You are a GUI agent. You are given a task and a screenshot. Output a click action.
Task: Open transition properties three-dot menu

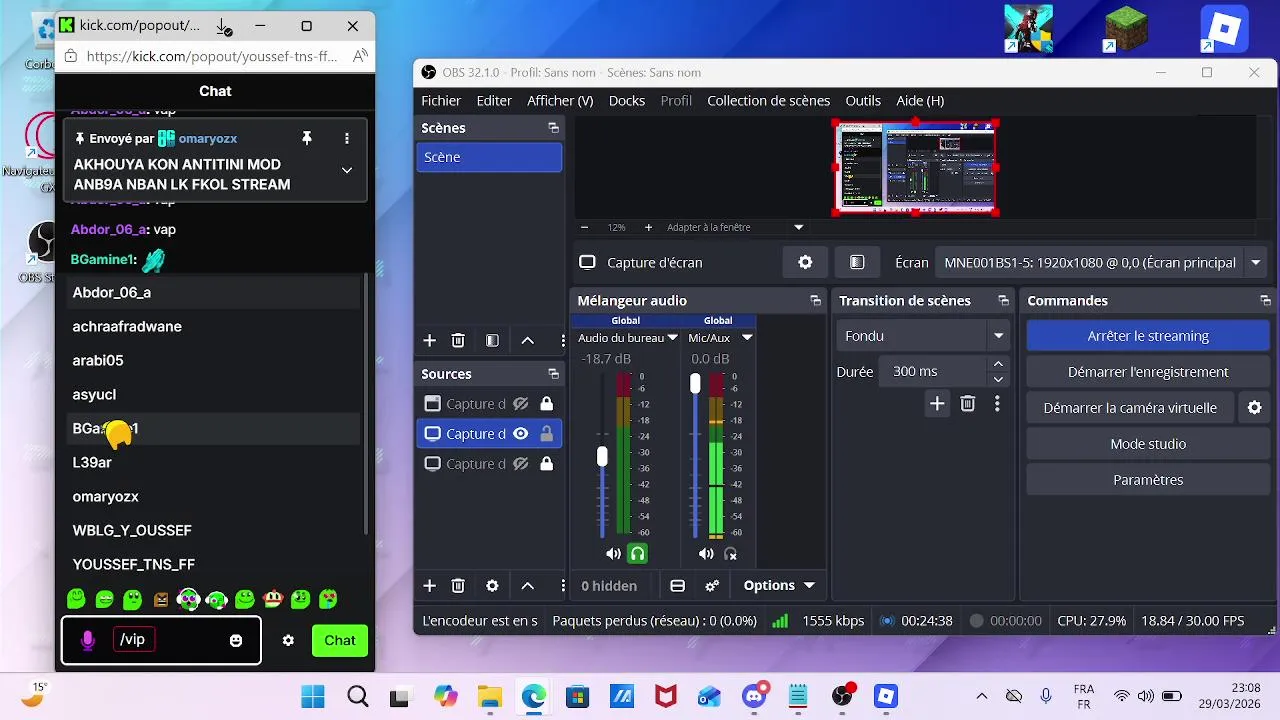pyautogui.click(x=997, y=404)
